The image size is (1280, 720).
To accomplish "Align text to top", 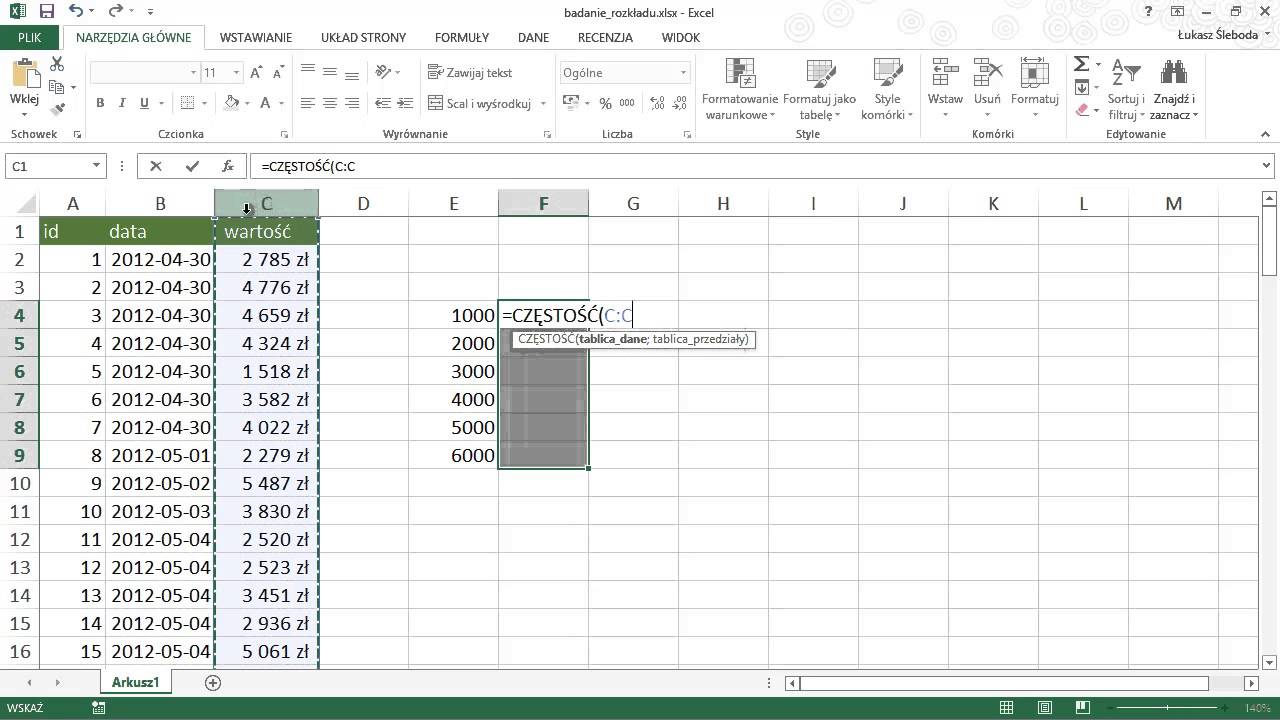I will click(x=308, y=72).
